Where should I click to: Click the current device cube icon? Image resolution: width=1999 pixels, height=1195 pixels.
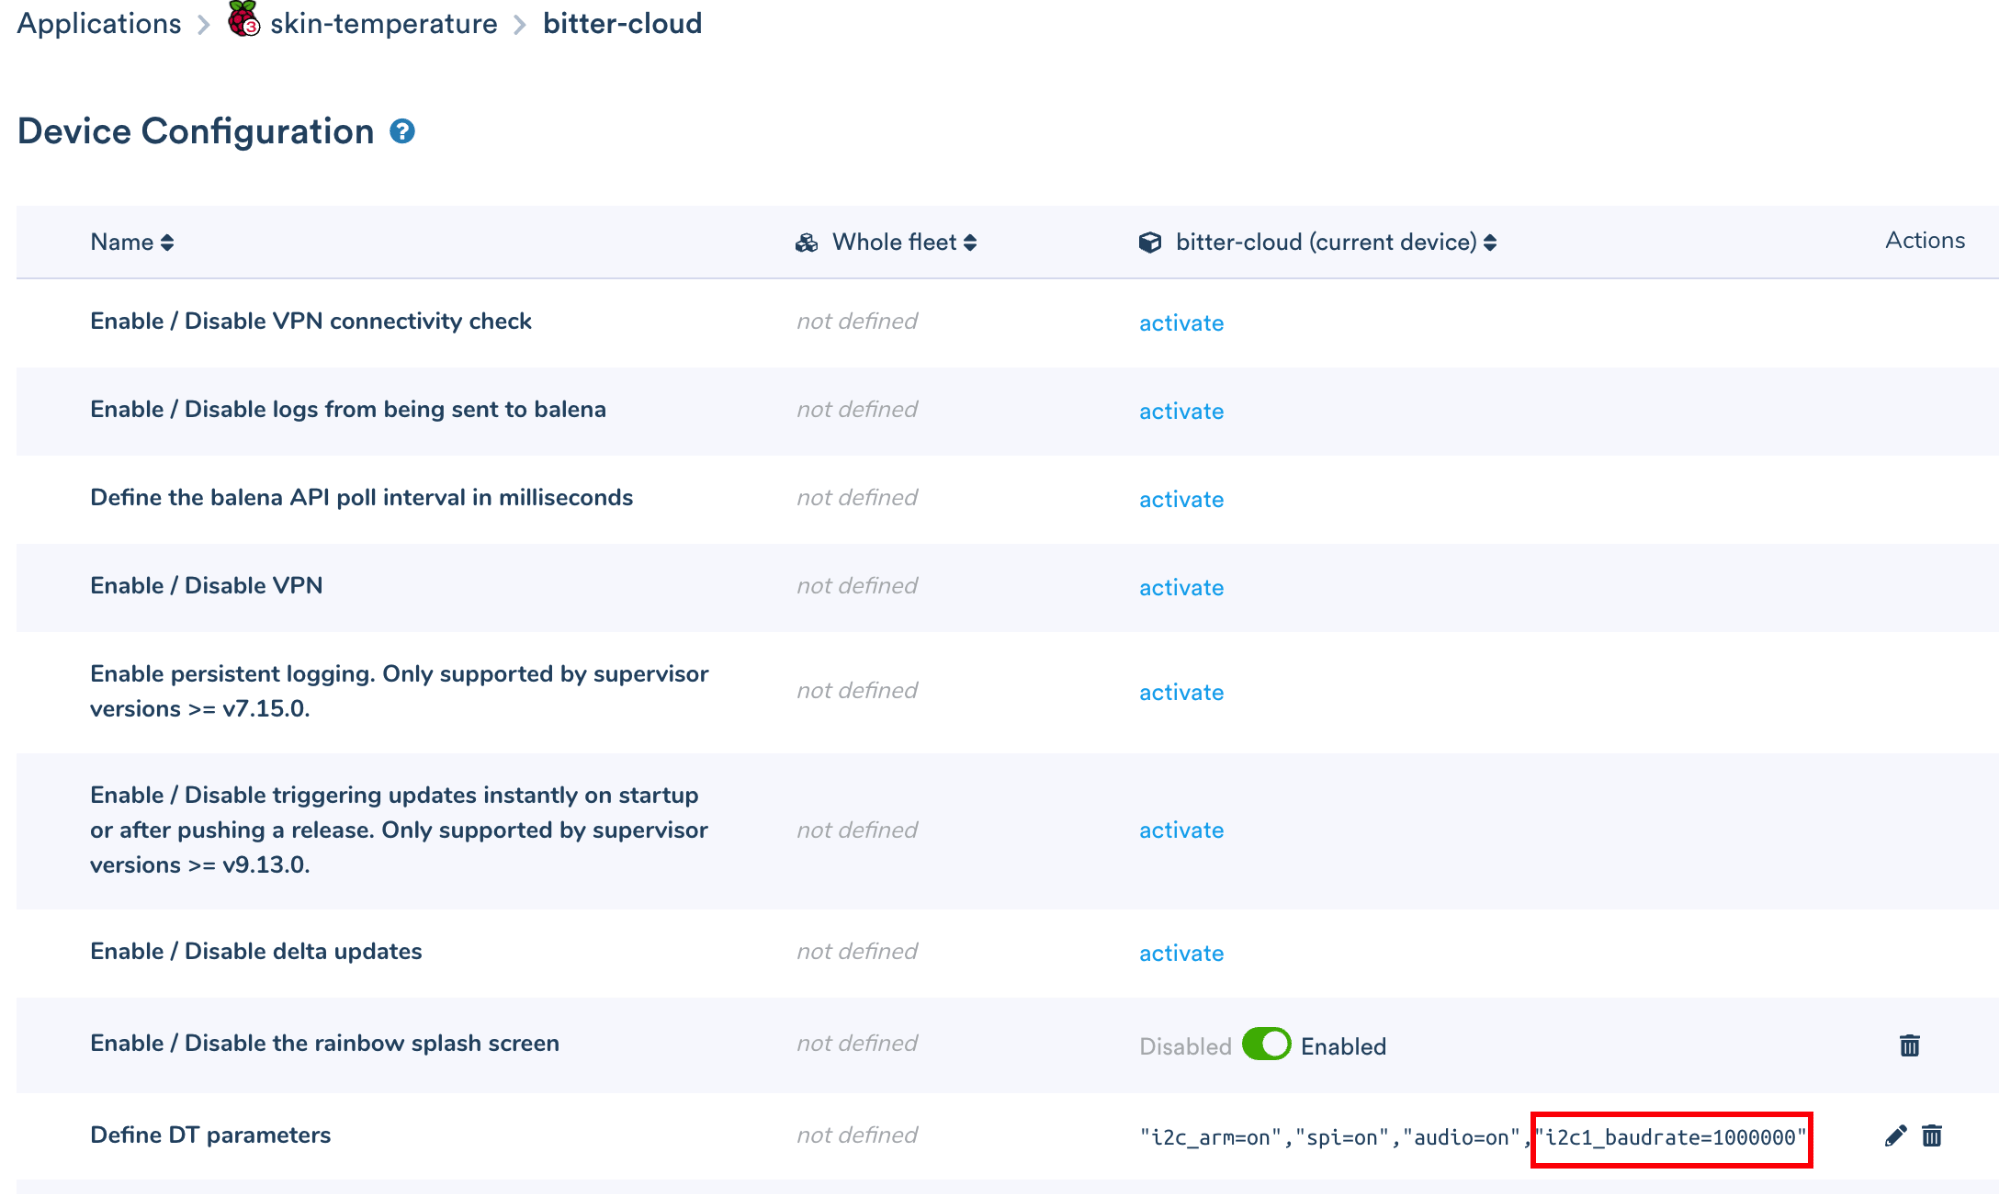pyautogui.click(x=1150, y=243)
